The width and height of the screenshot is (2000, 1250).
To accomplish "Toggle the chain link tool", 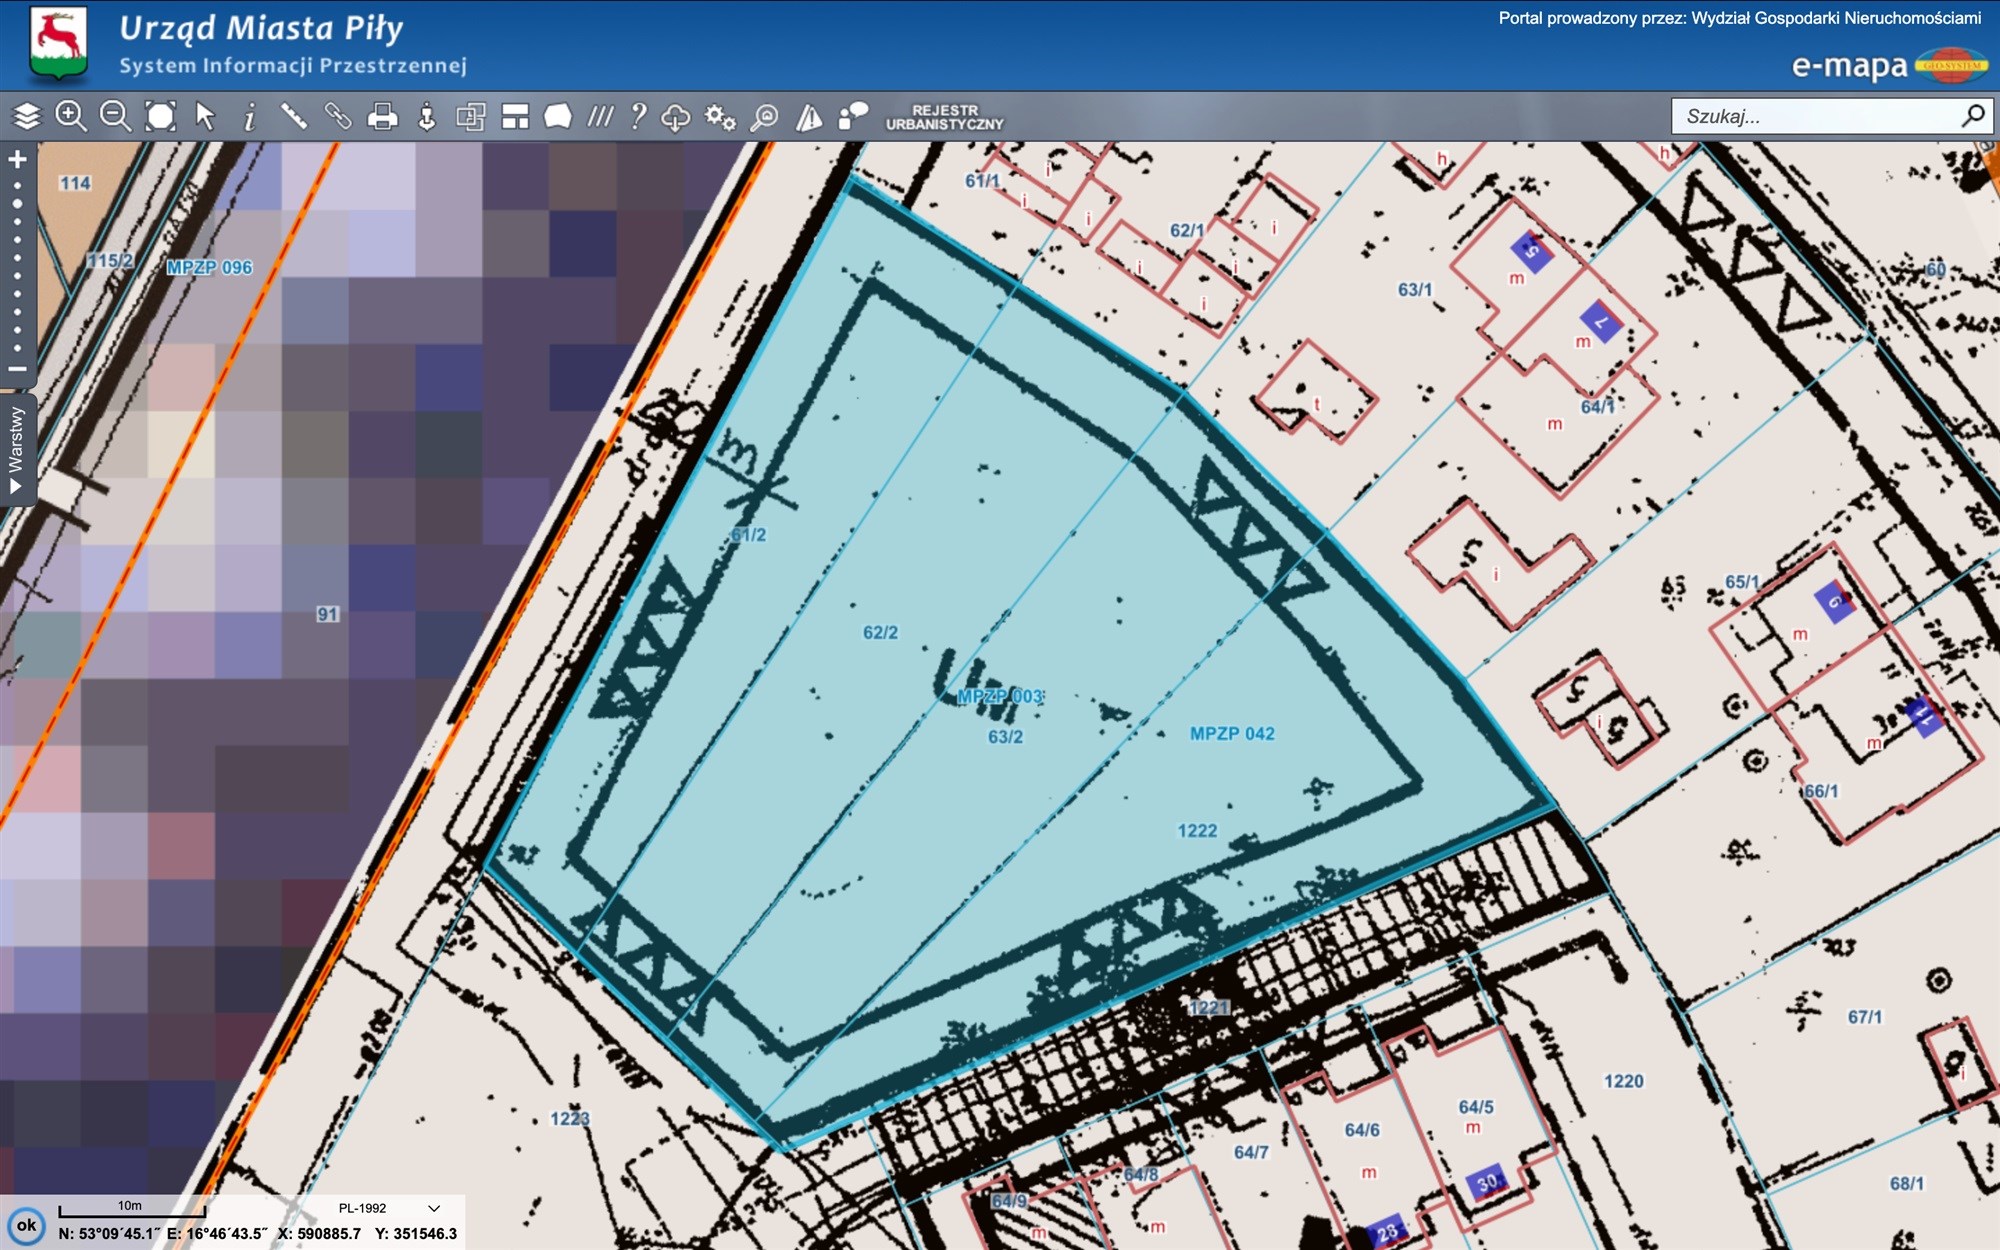I will click(x=338, y=117).
